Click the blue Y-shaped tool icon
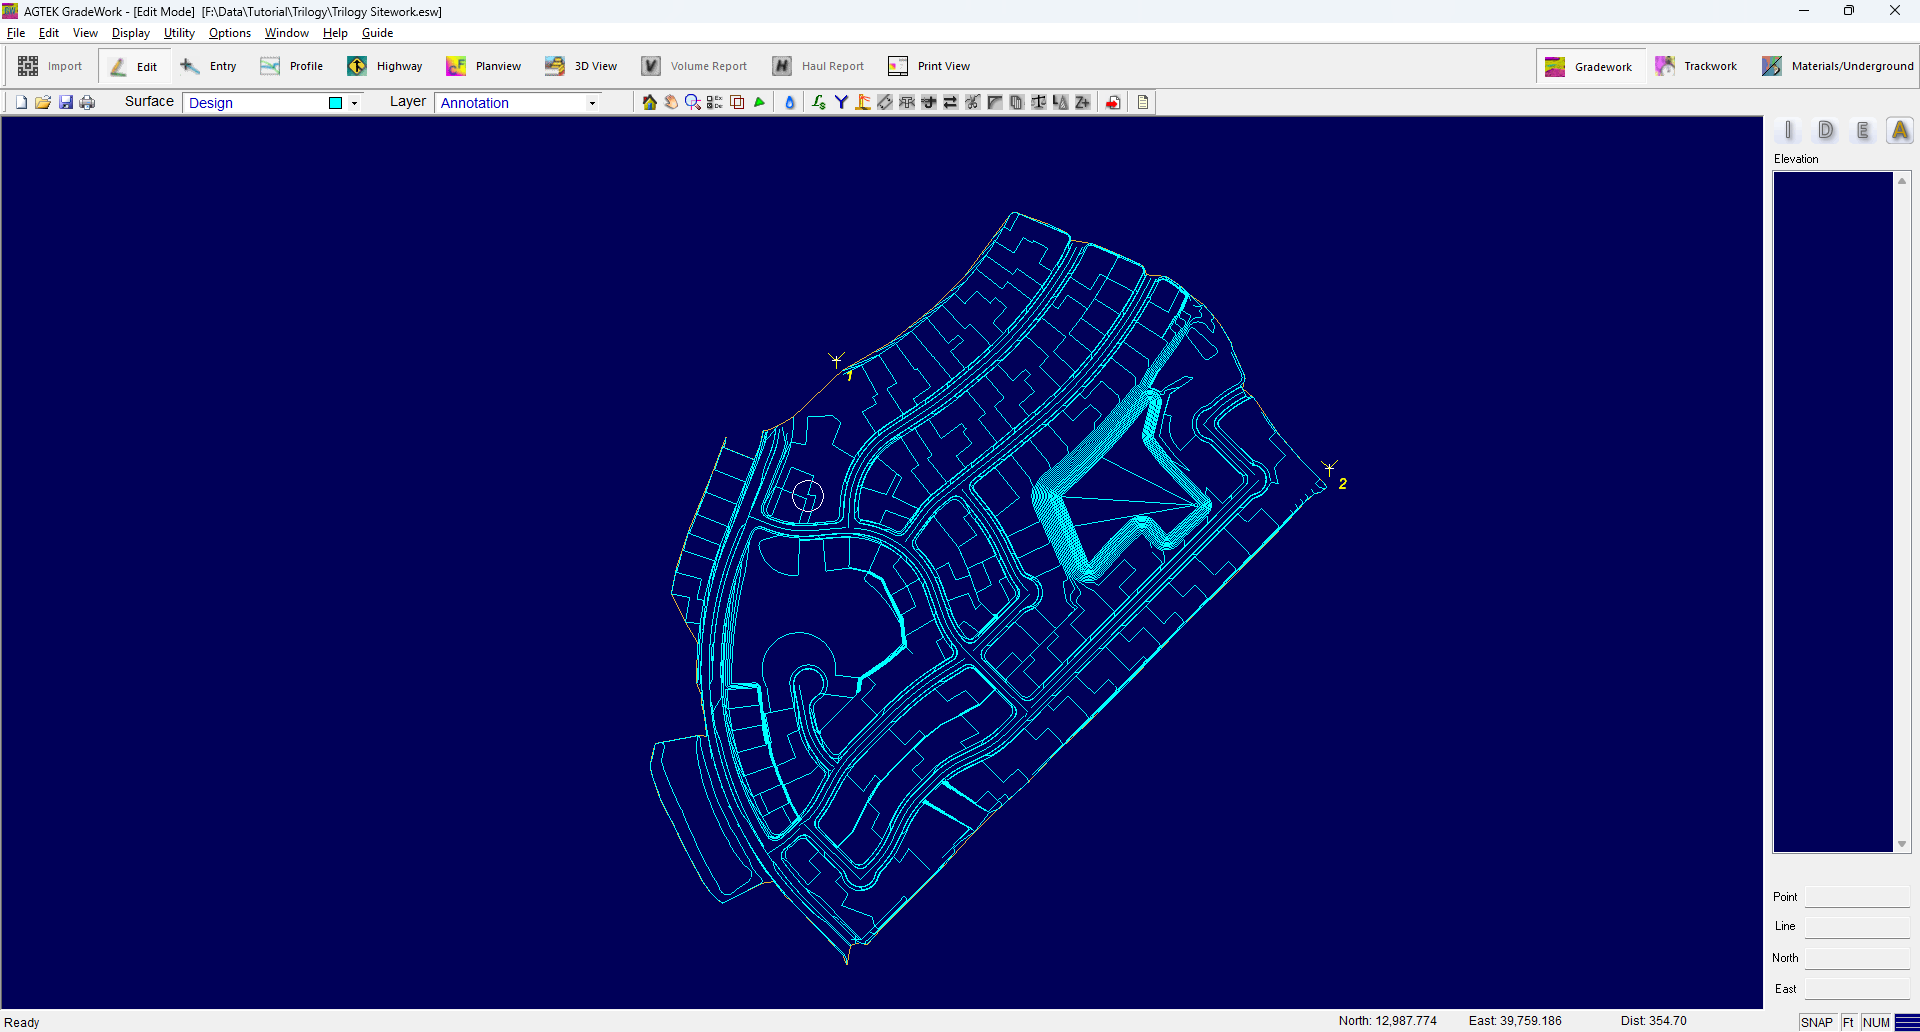Screen dimensions: 1920x1032 tap(841, 102)
